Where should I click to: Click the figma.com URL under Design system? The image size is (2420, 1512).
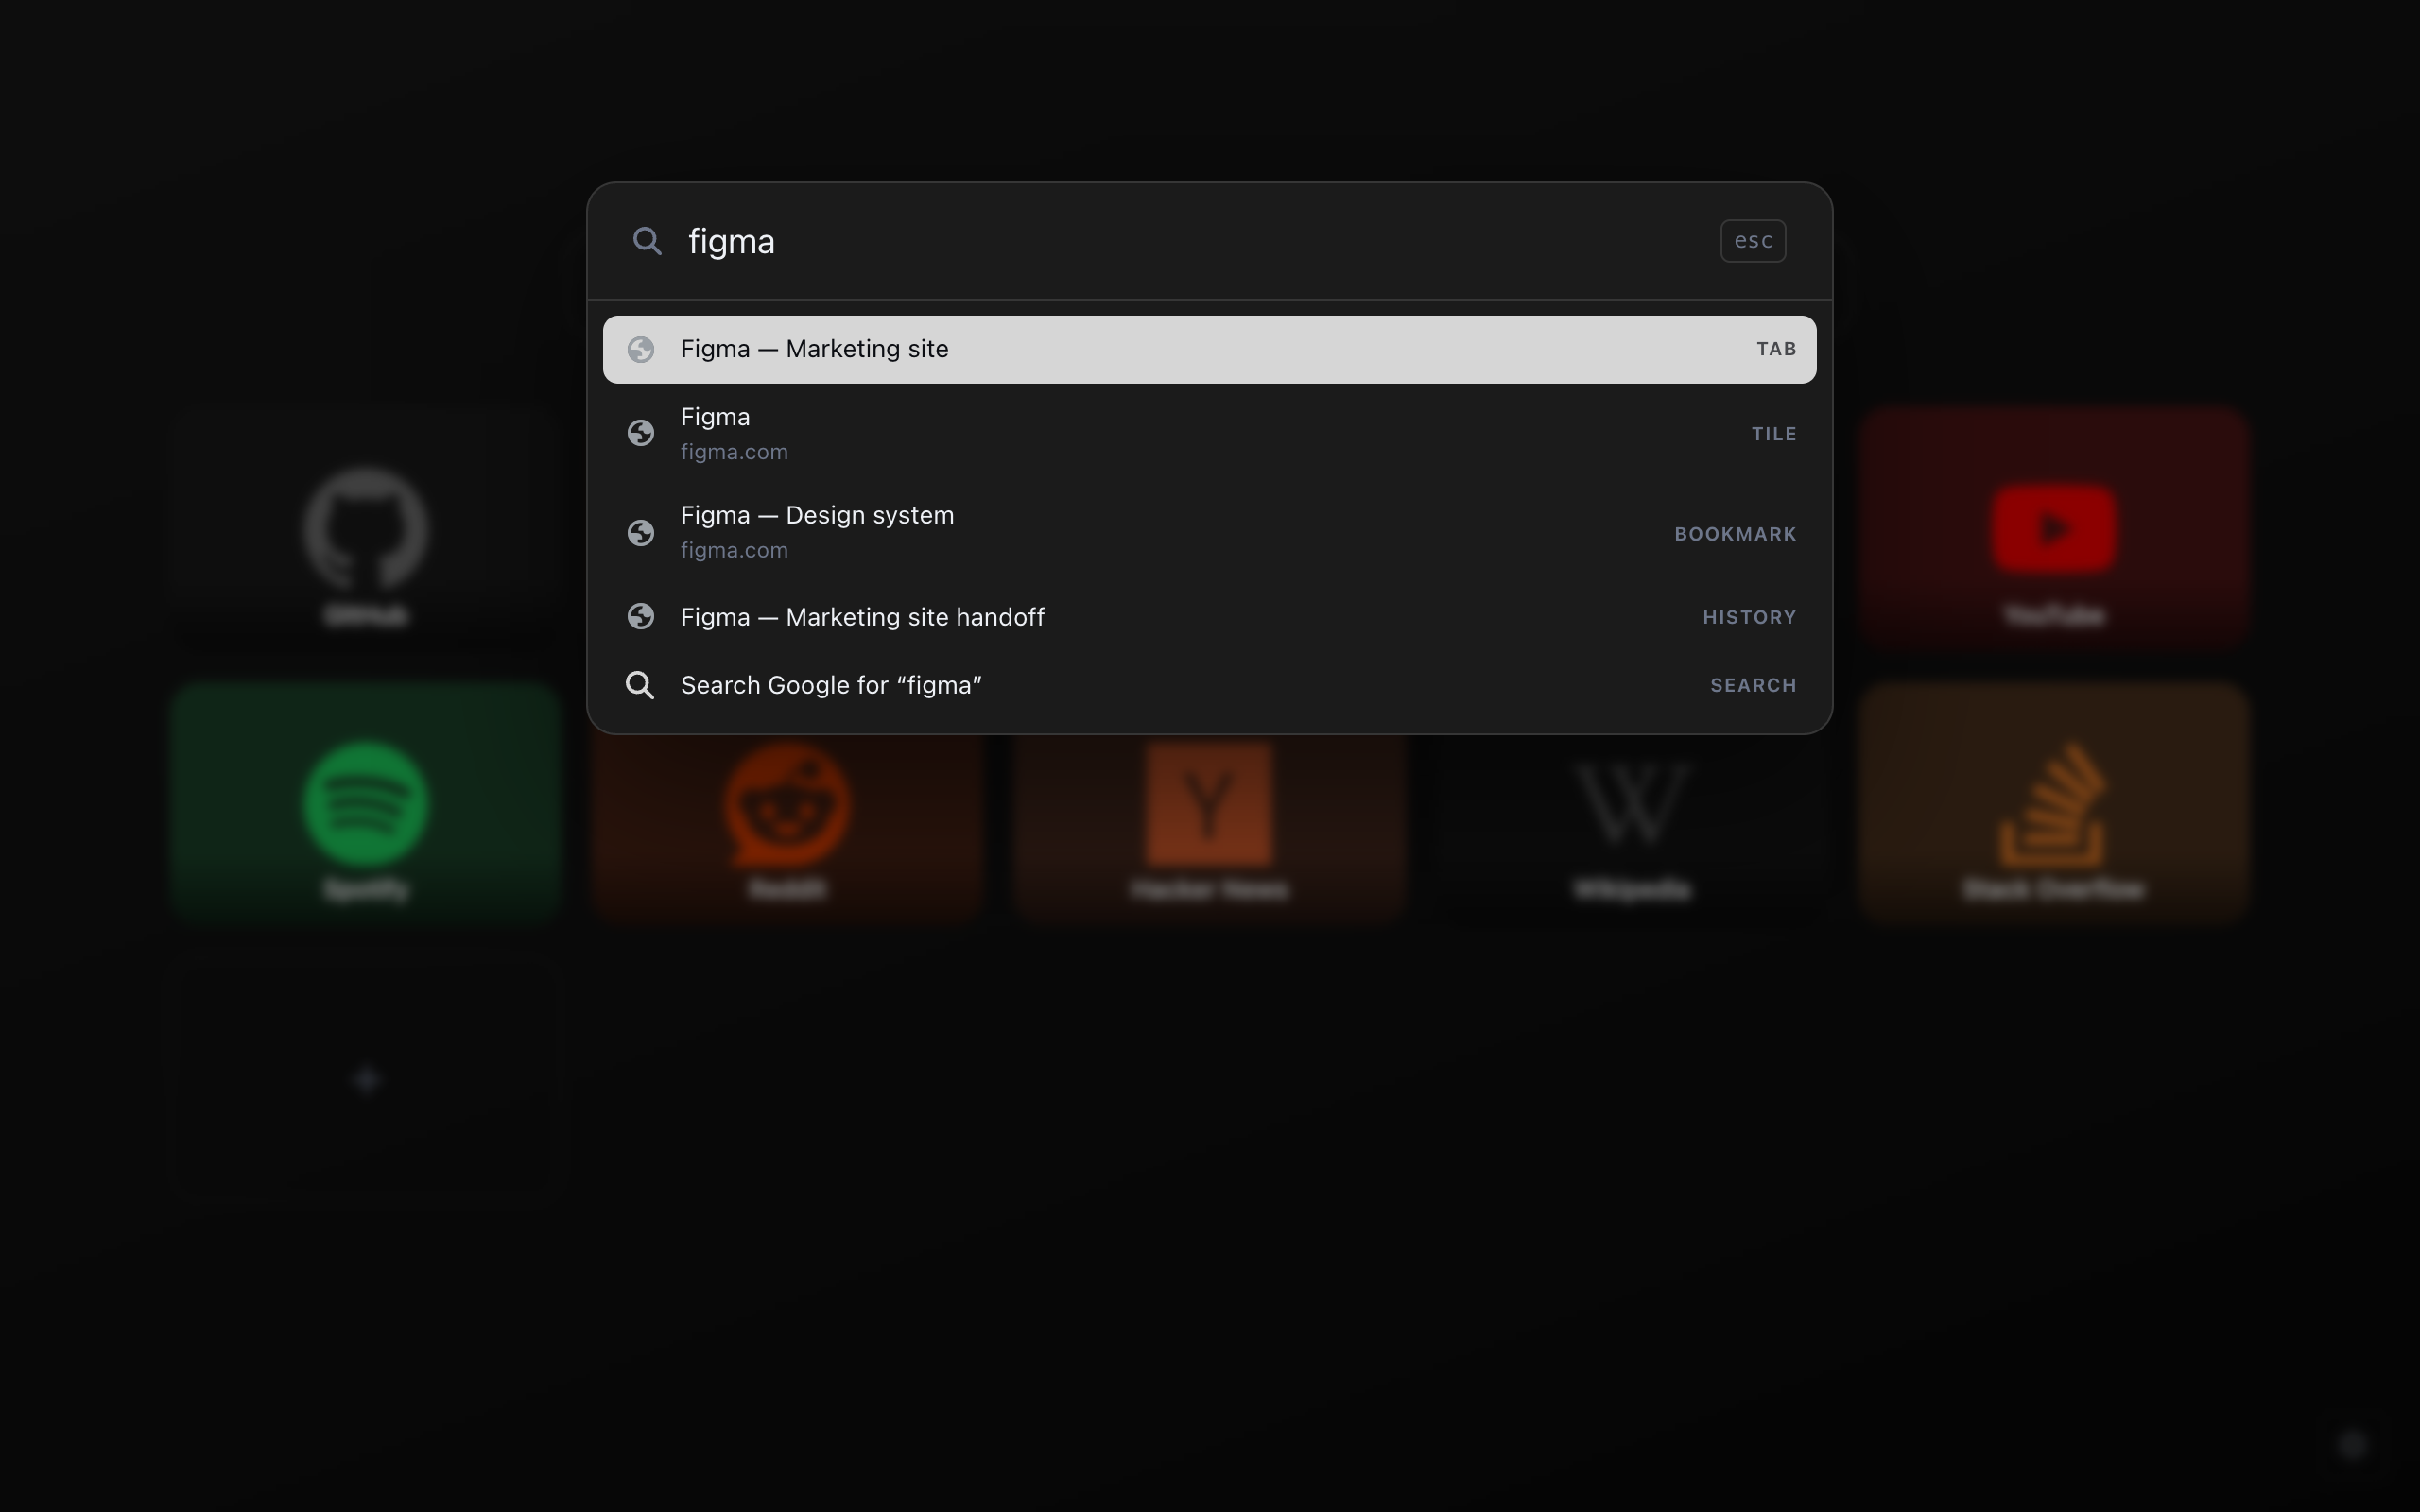pos(734,550)
